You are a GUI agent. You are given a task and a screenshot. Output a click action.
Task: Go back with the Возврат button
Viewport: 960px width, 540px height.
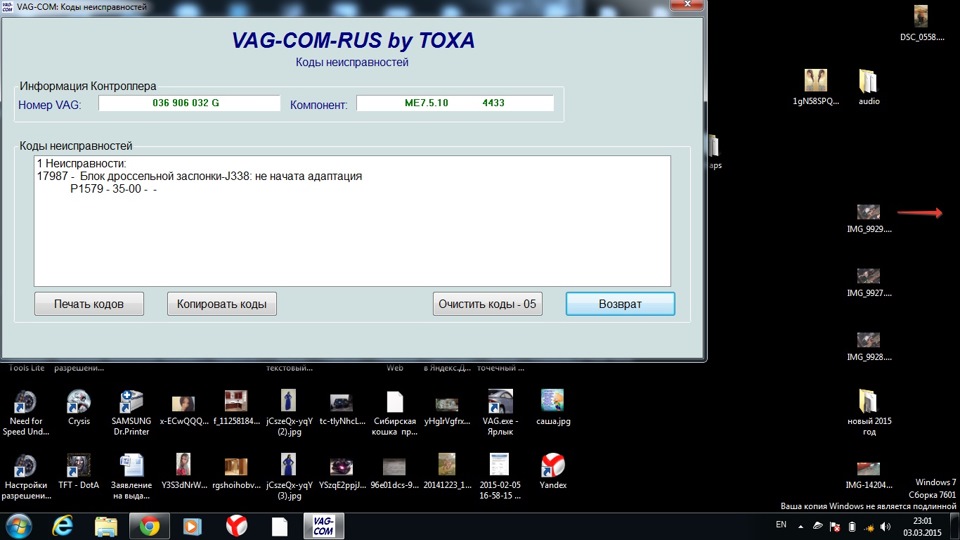620,304
